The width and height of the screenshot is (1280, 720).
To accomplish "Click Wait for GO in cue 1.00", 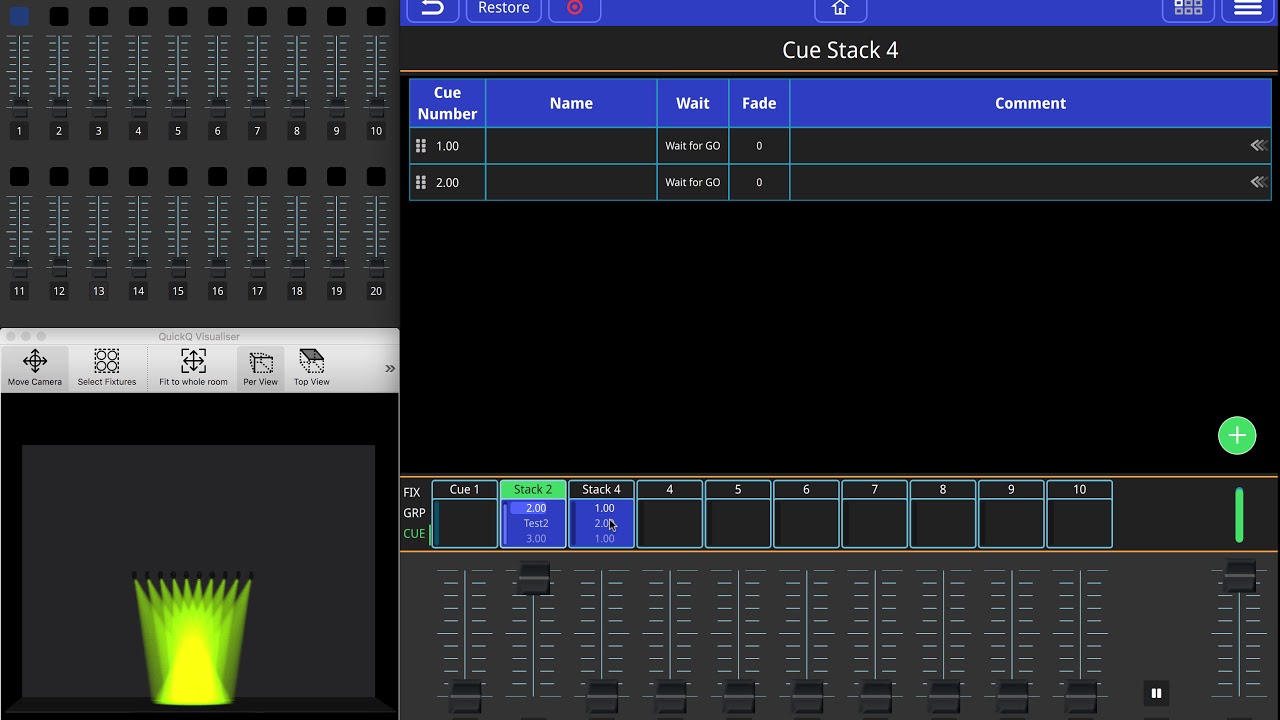I will click(693, 146).
